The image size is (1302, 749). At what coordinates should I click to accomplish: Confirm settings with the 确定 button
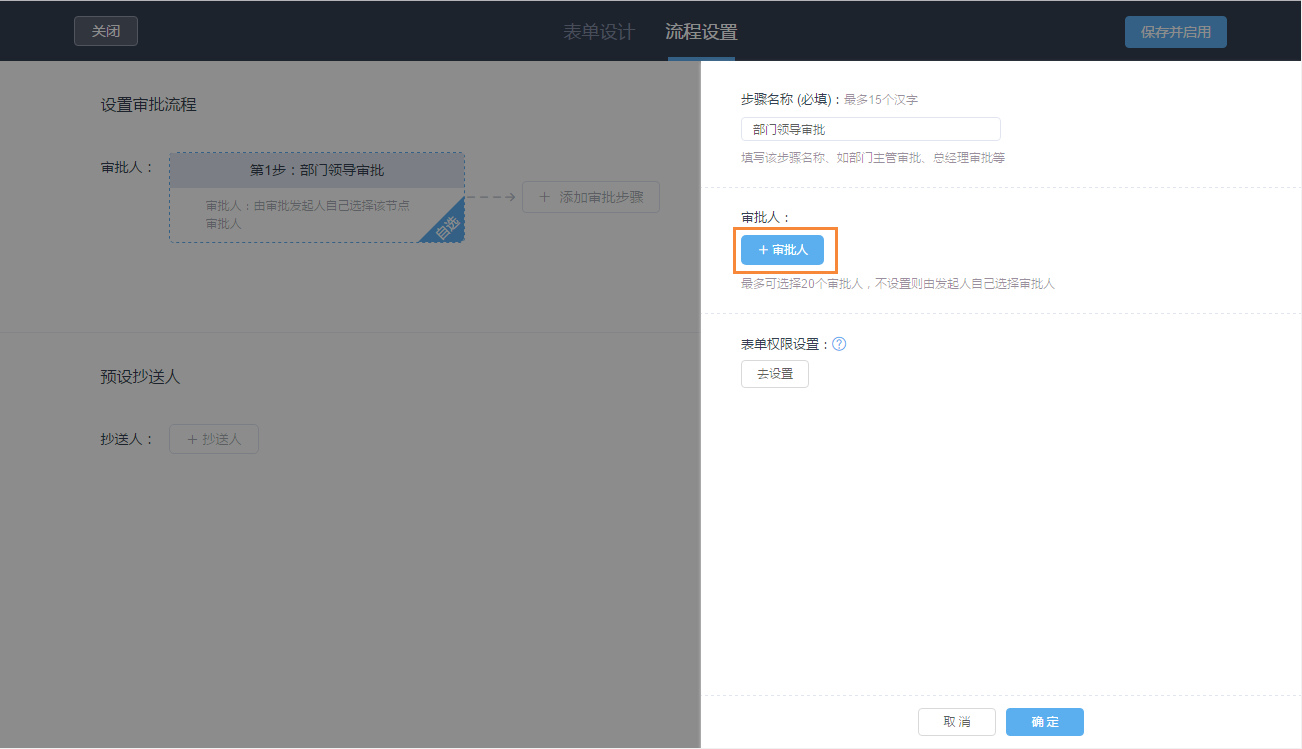click(1044, 721)
